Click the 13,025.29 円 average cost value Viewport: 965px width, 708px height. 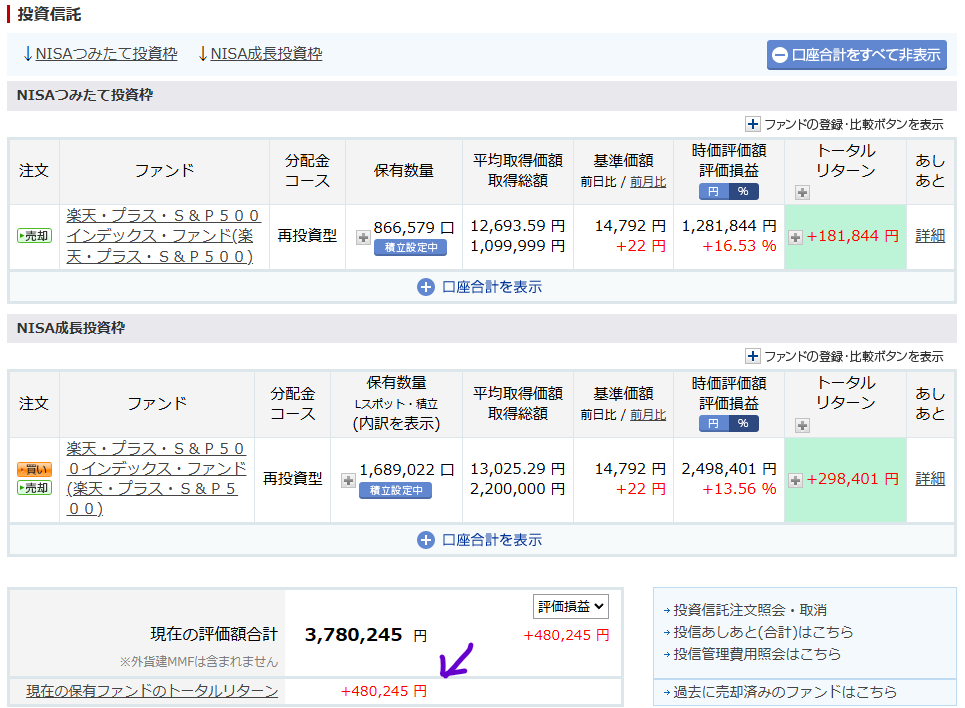click(518, 469)
